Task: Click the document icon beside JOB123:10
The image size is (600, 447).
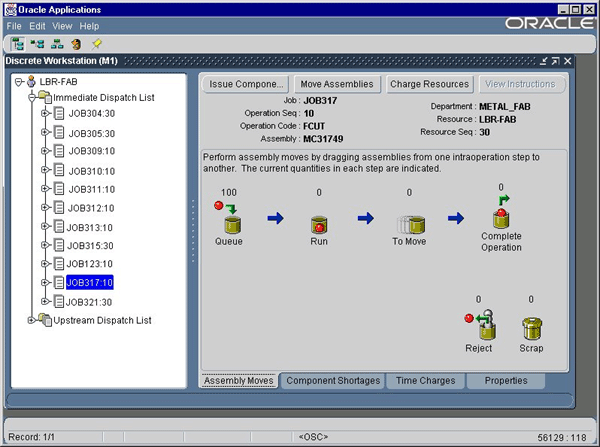Action: coord(59,263)
